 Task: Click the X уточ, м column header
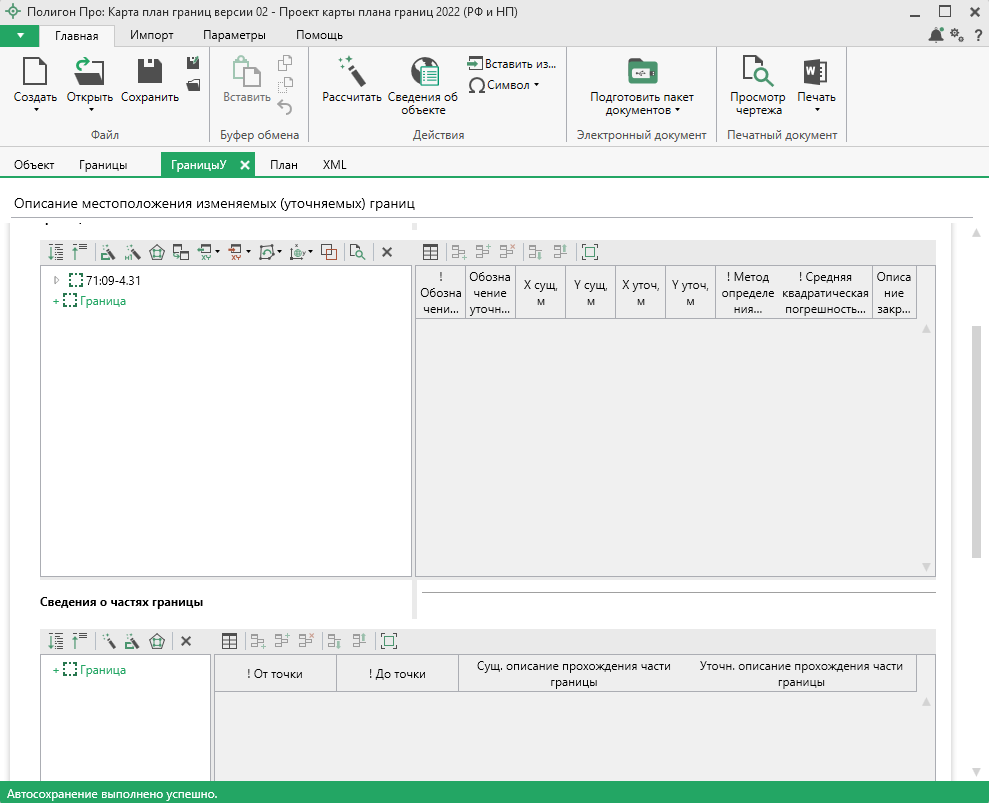tap(640, 292)
